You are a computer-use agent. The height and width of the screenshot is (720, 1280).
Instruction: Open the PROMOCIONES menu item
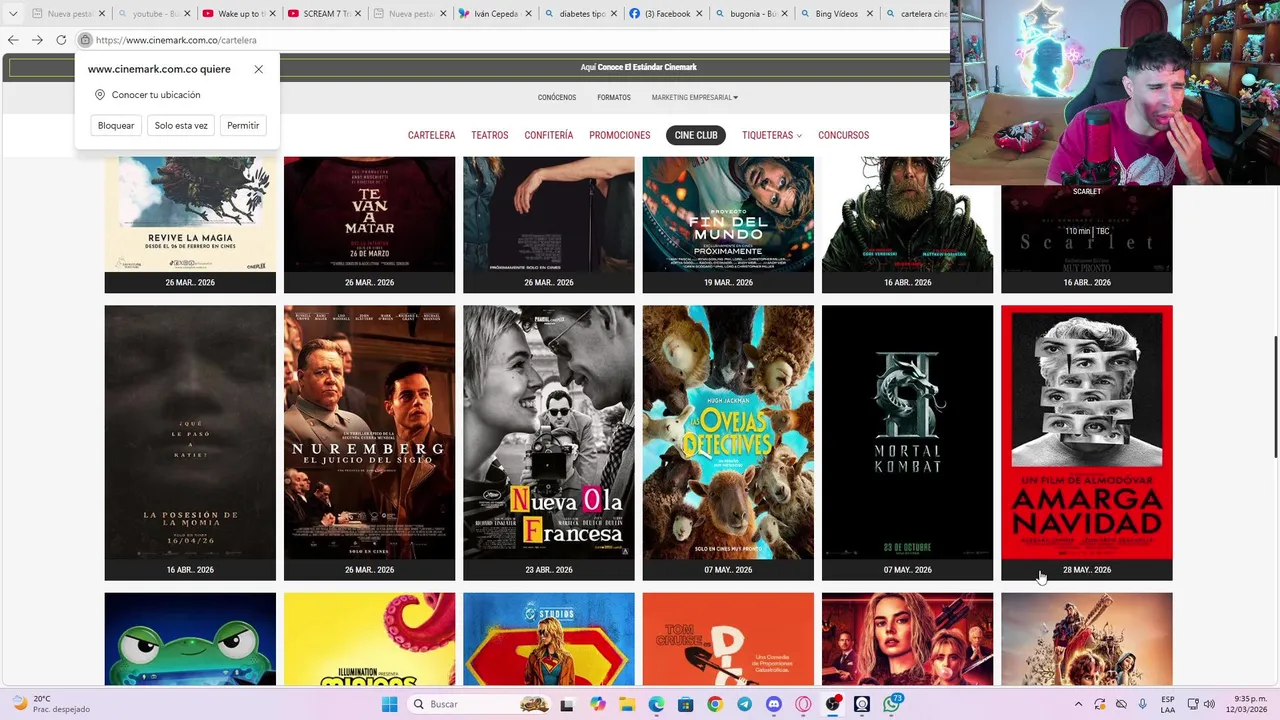coord(620,135)
